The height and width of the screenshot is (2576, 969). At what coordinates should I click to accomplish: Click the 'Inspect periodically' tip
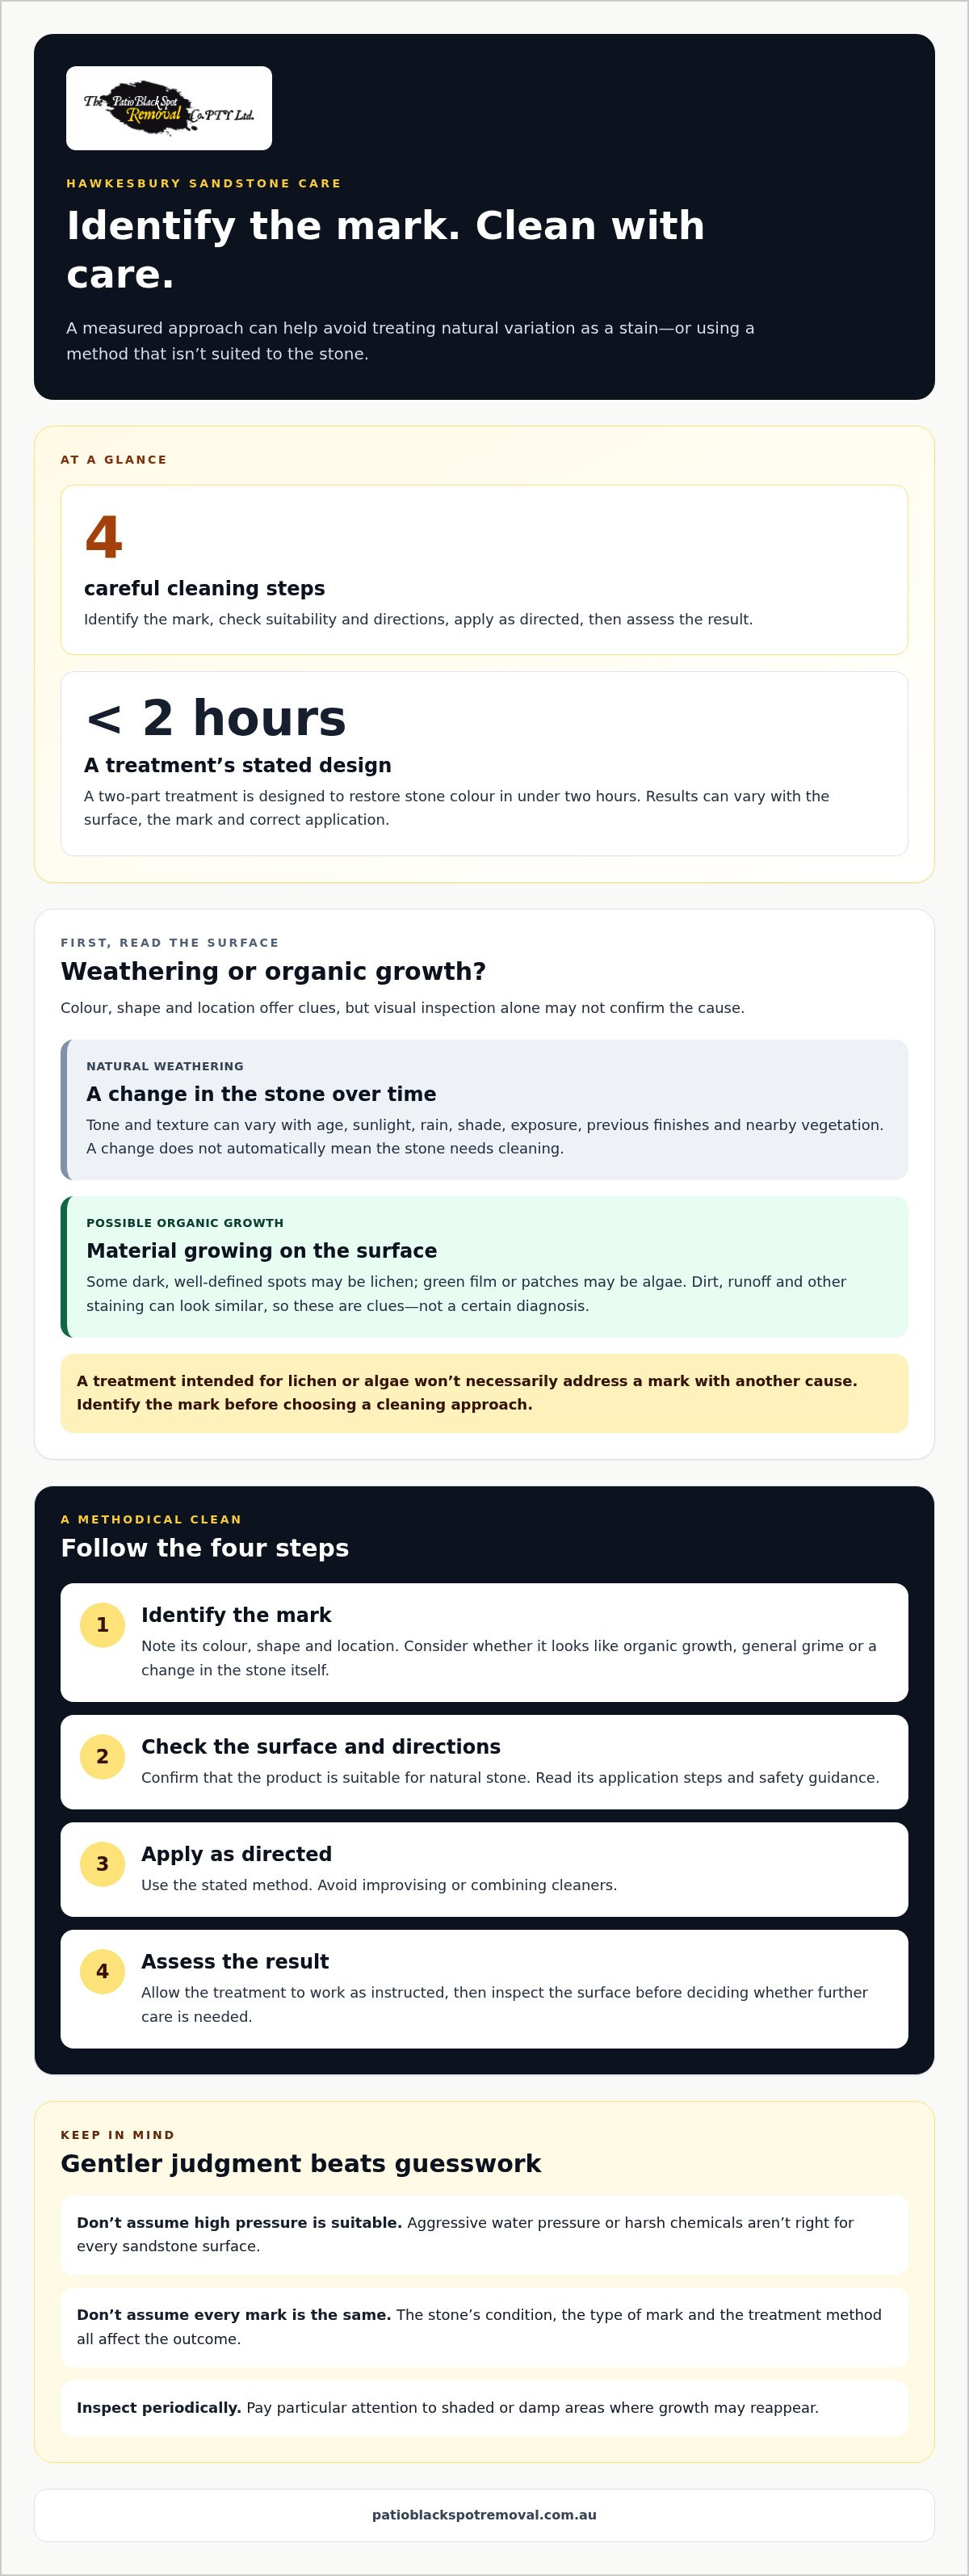pos(484,2408)
